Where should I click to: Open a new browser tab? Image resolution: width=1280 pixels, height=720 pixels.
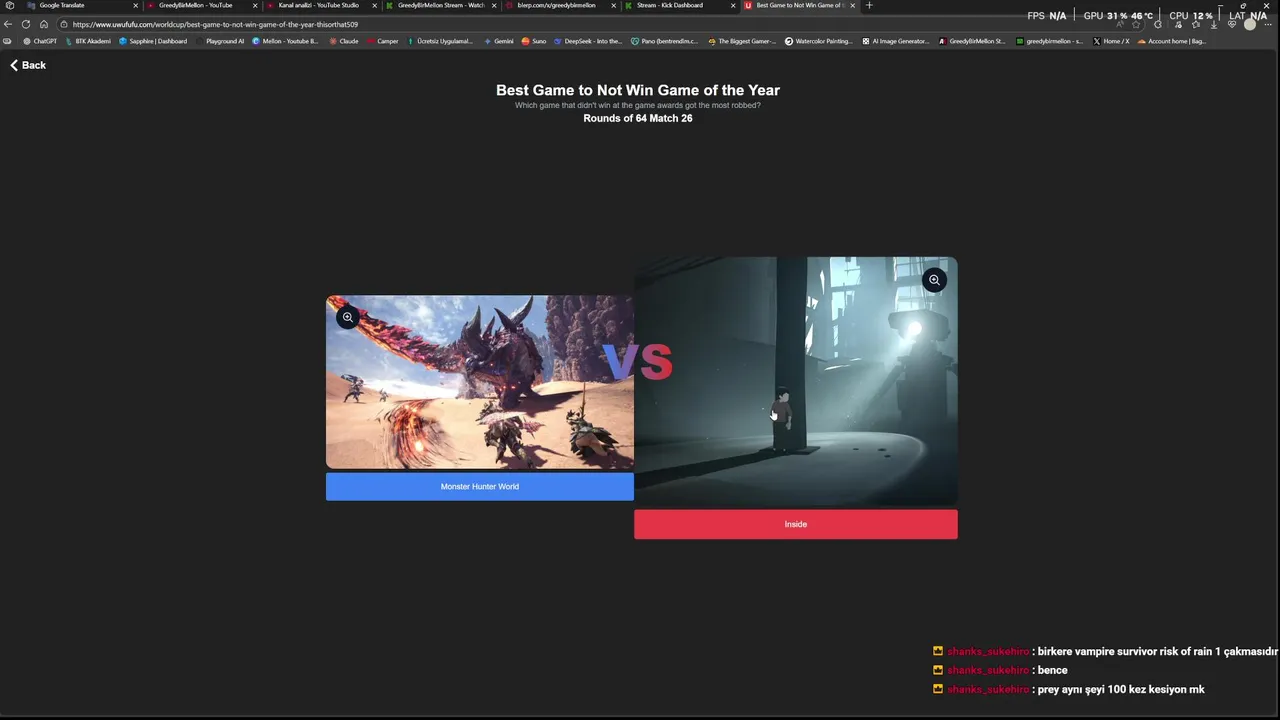pyautogui.click(x=869, y=5)
